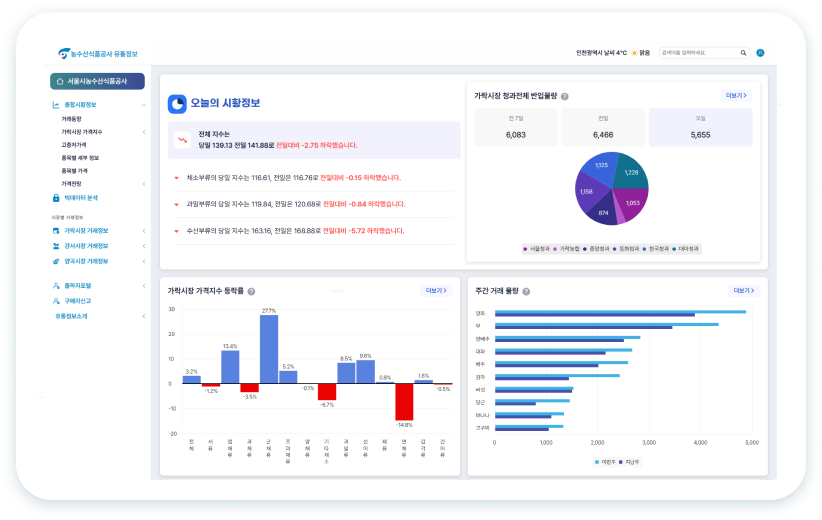Open the 거래동향 menu item
Image resolution: width=822 pixels, height=520 pixels.
71,119
